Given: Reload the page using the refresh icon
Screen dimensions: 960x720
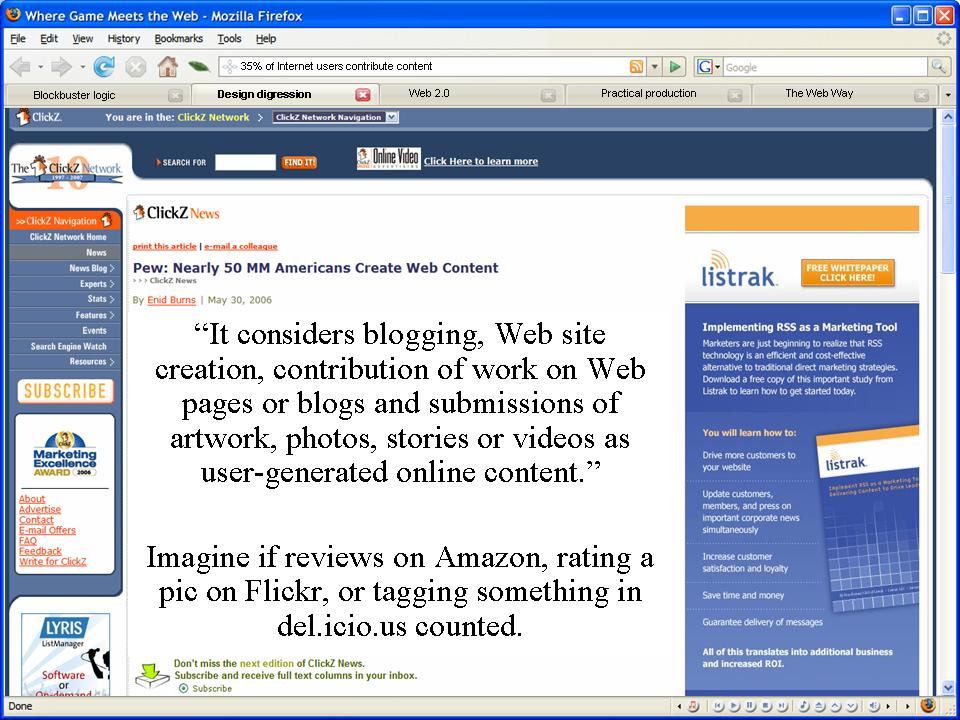Looking at the screenshot, I should pyautogui.click(x=104, y=67).
